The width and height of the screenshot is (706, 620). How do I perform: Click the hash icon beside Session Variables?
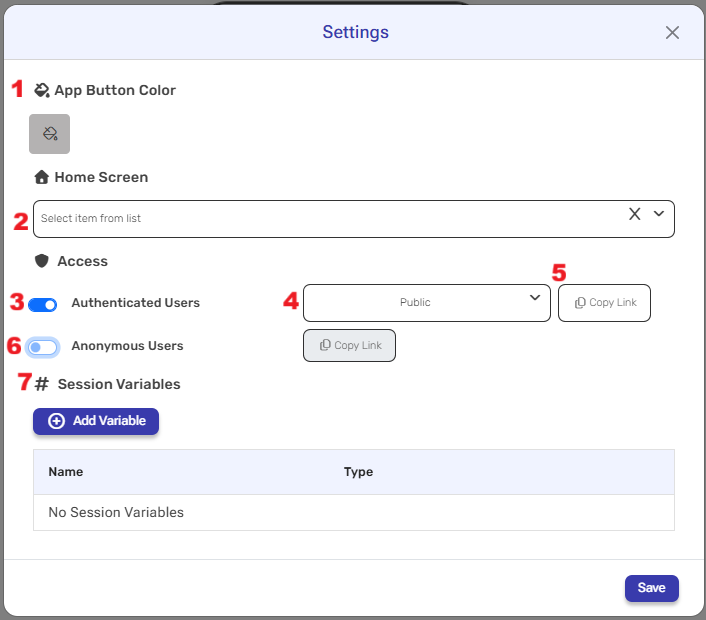pyautogui.click(x=42, y=384)
